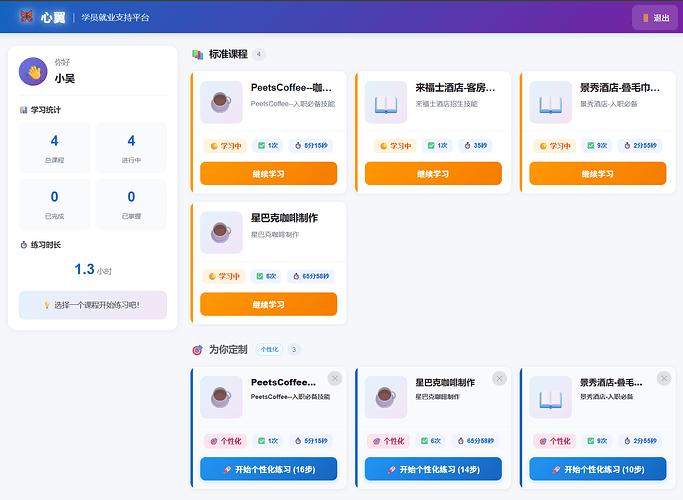Continue learning the 景秀酒店 standard course
Viewport: 683px width, 500px height.
(598, 174)
